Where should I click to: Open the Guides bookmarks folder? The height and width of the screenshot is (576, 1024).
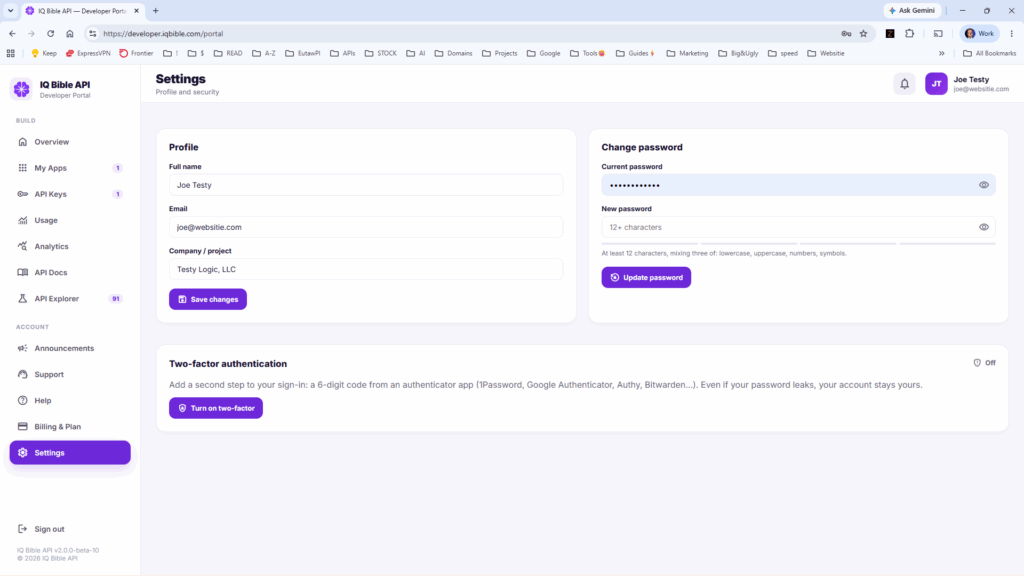[635, 54]
